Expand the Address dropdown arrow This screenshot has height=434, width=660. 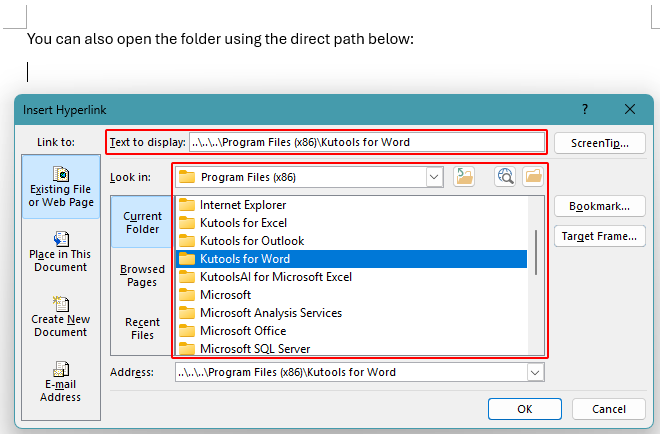tap(535, 373)
